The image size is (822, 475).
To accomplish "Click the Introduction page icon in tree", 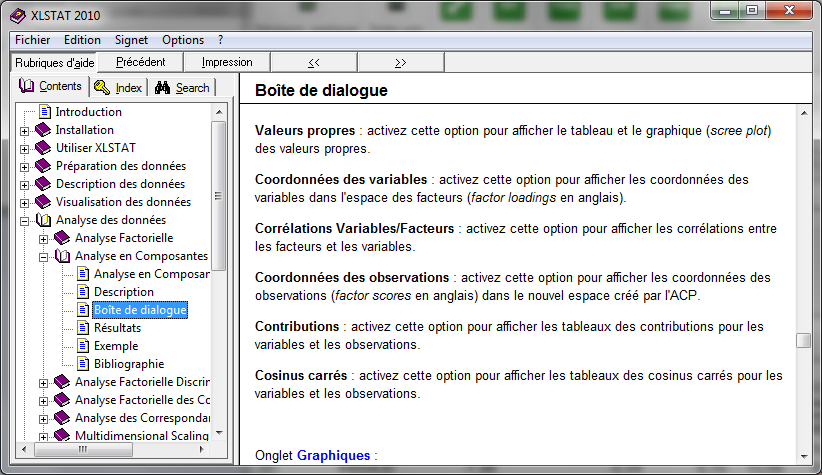I will 45,112.
